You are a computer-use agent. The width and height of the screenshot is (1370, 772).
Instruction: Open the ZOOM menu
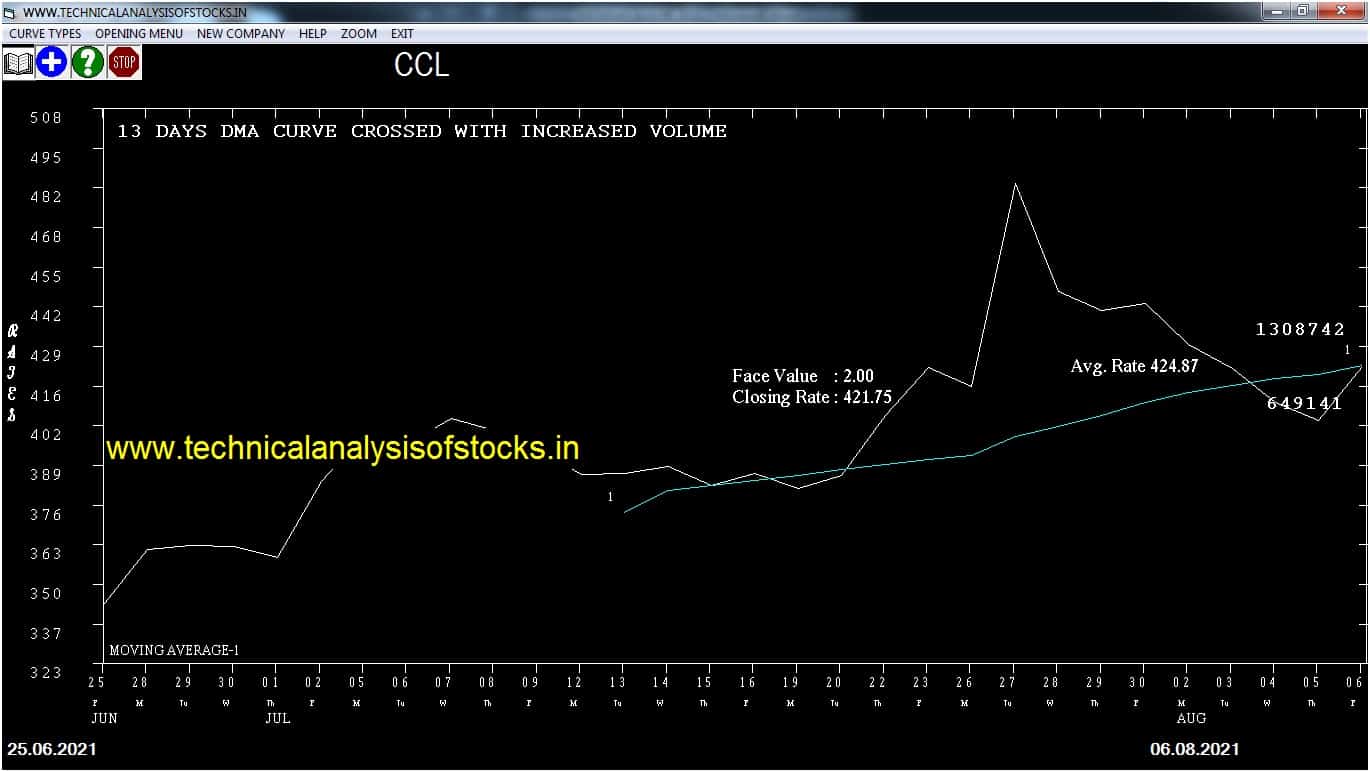tap(359, 34)
